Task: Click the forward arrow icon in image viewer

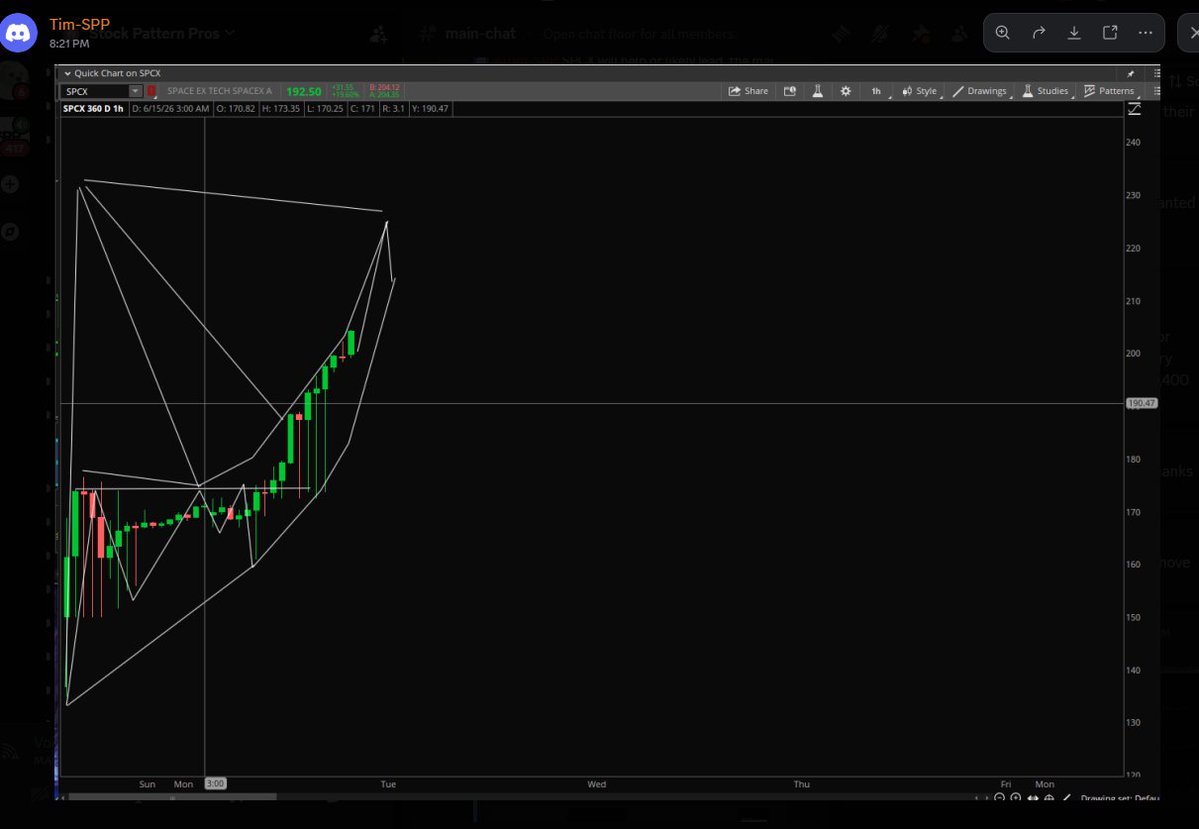Action: point(1038,33)
